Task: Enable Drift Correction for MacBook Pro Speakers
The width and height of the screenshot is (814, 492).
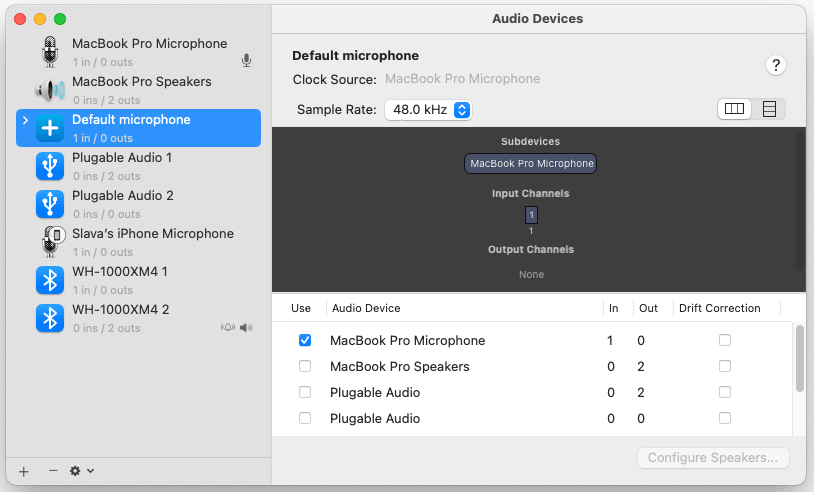Action: (725, 366)
